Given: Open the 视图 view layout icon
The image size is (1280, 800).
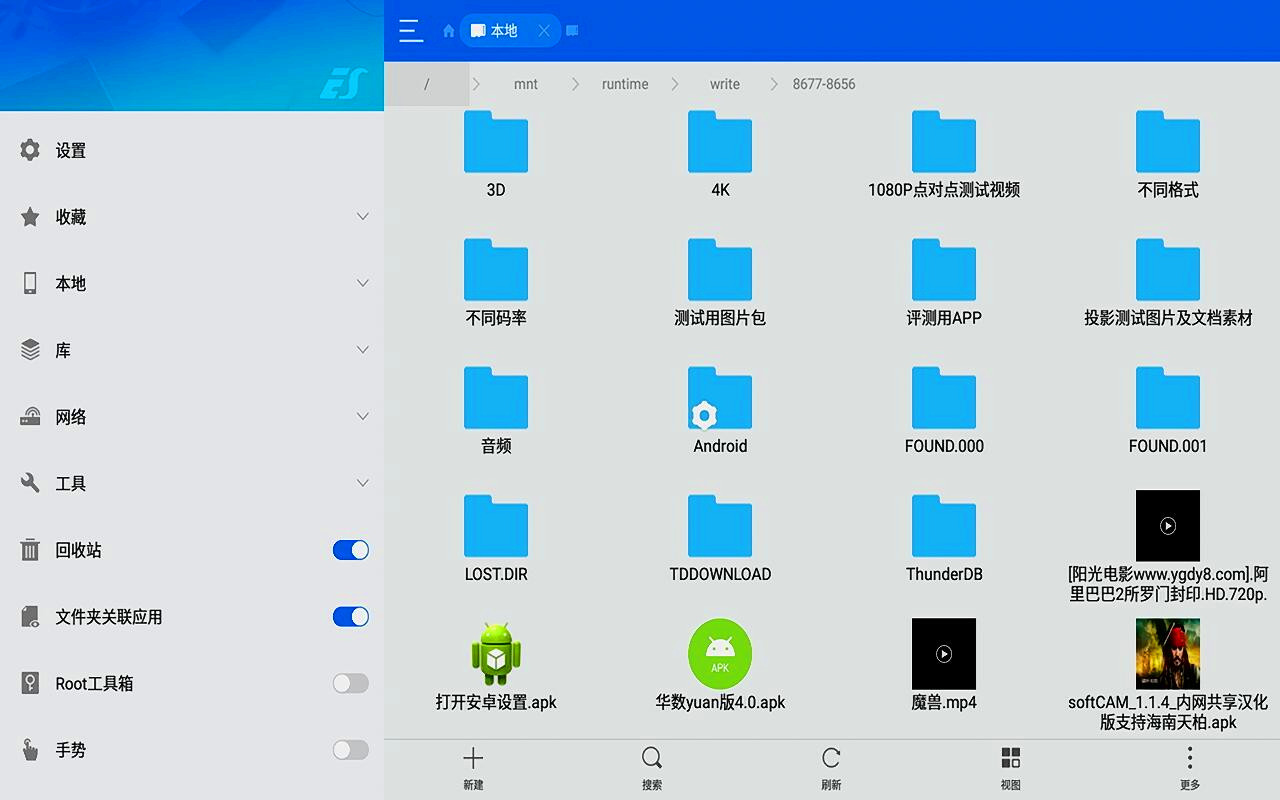Looking at the screenshot, I should (x=1011, y=758).
